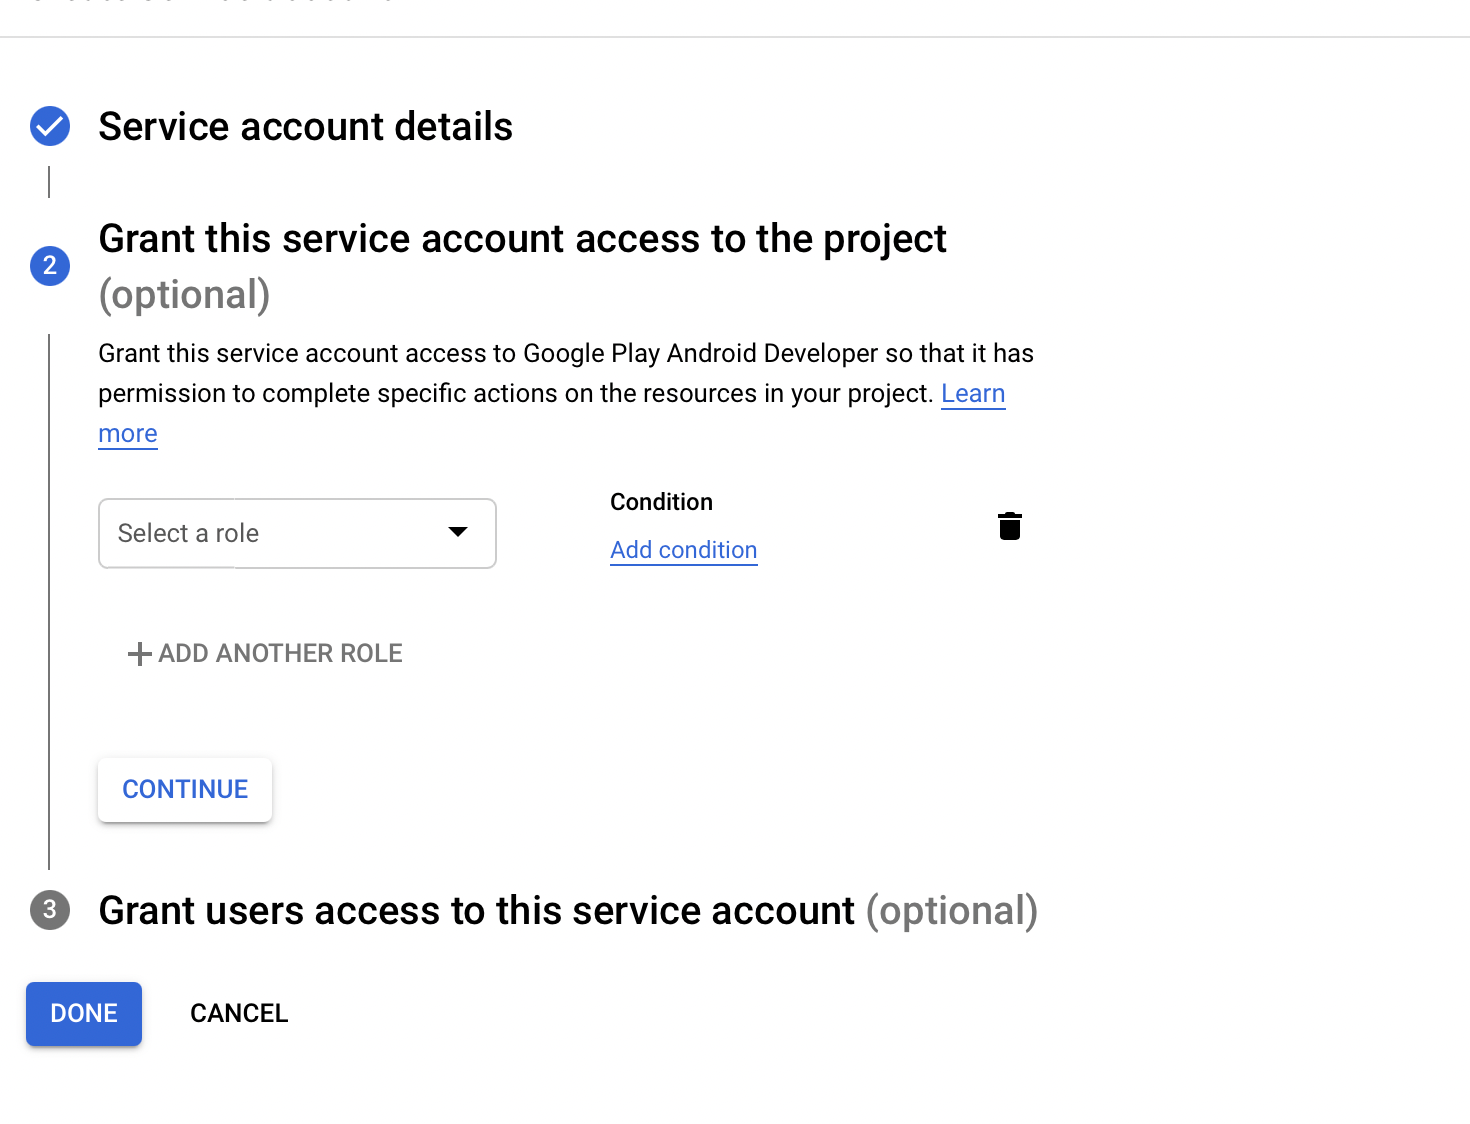Image resolution: width=1470 pixels, height=1124 pixels.
Task: Expand Grant users access to service account
Action: coord(476,911)
